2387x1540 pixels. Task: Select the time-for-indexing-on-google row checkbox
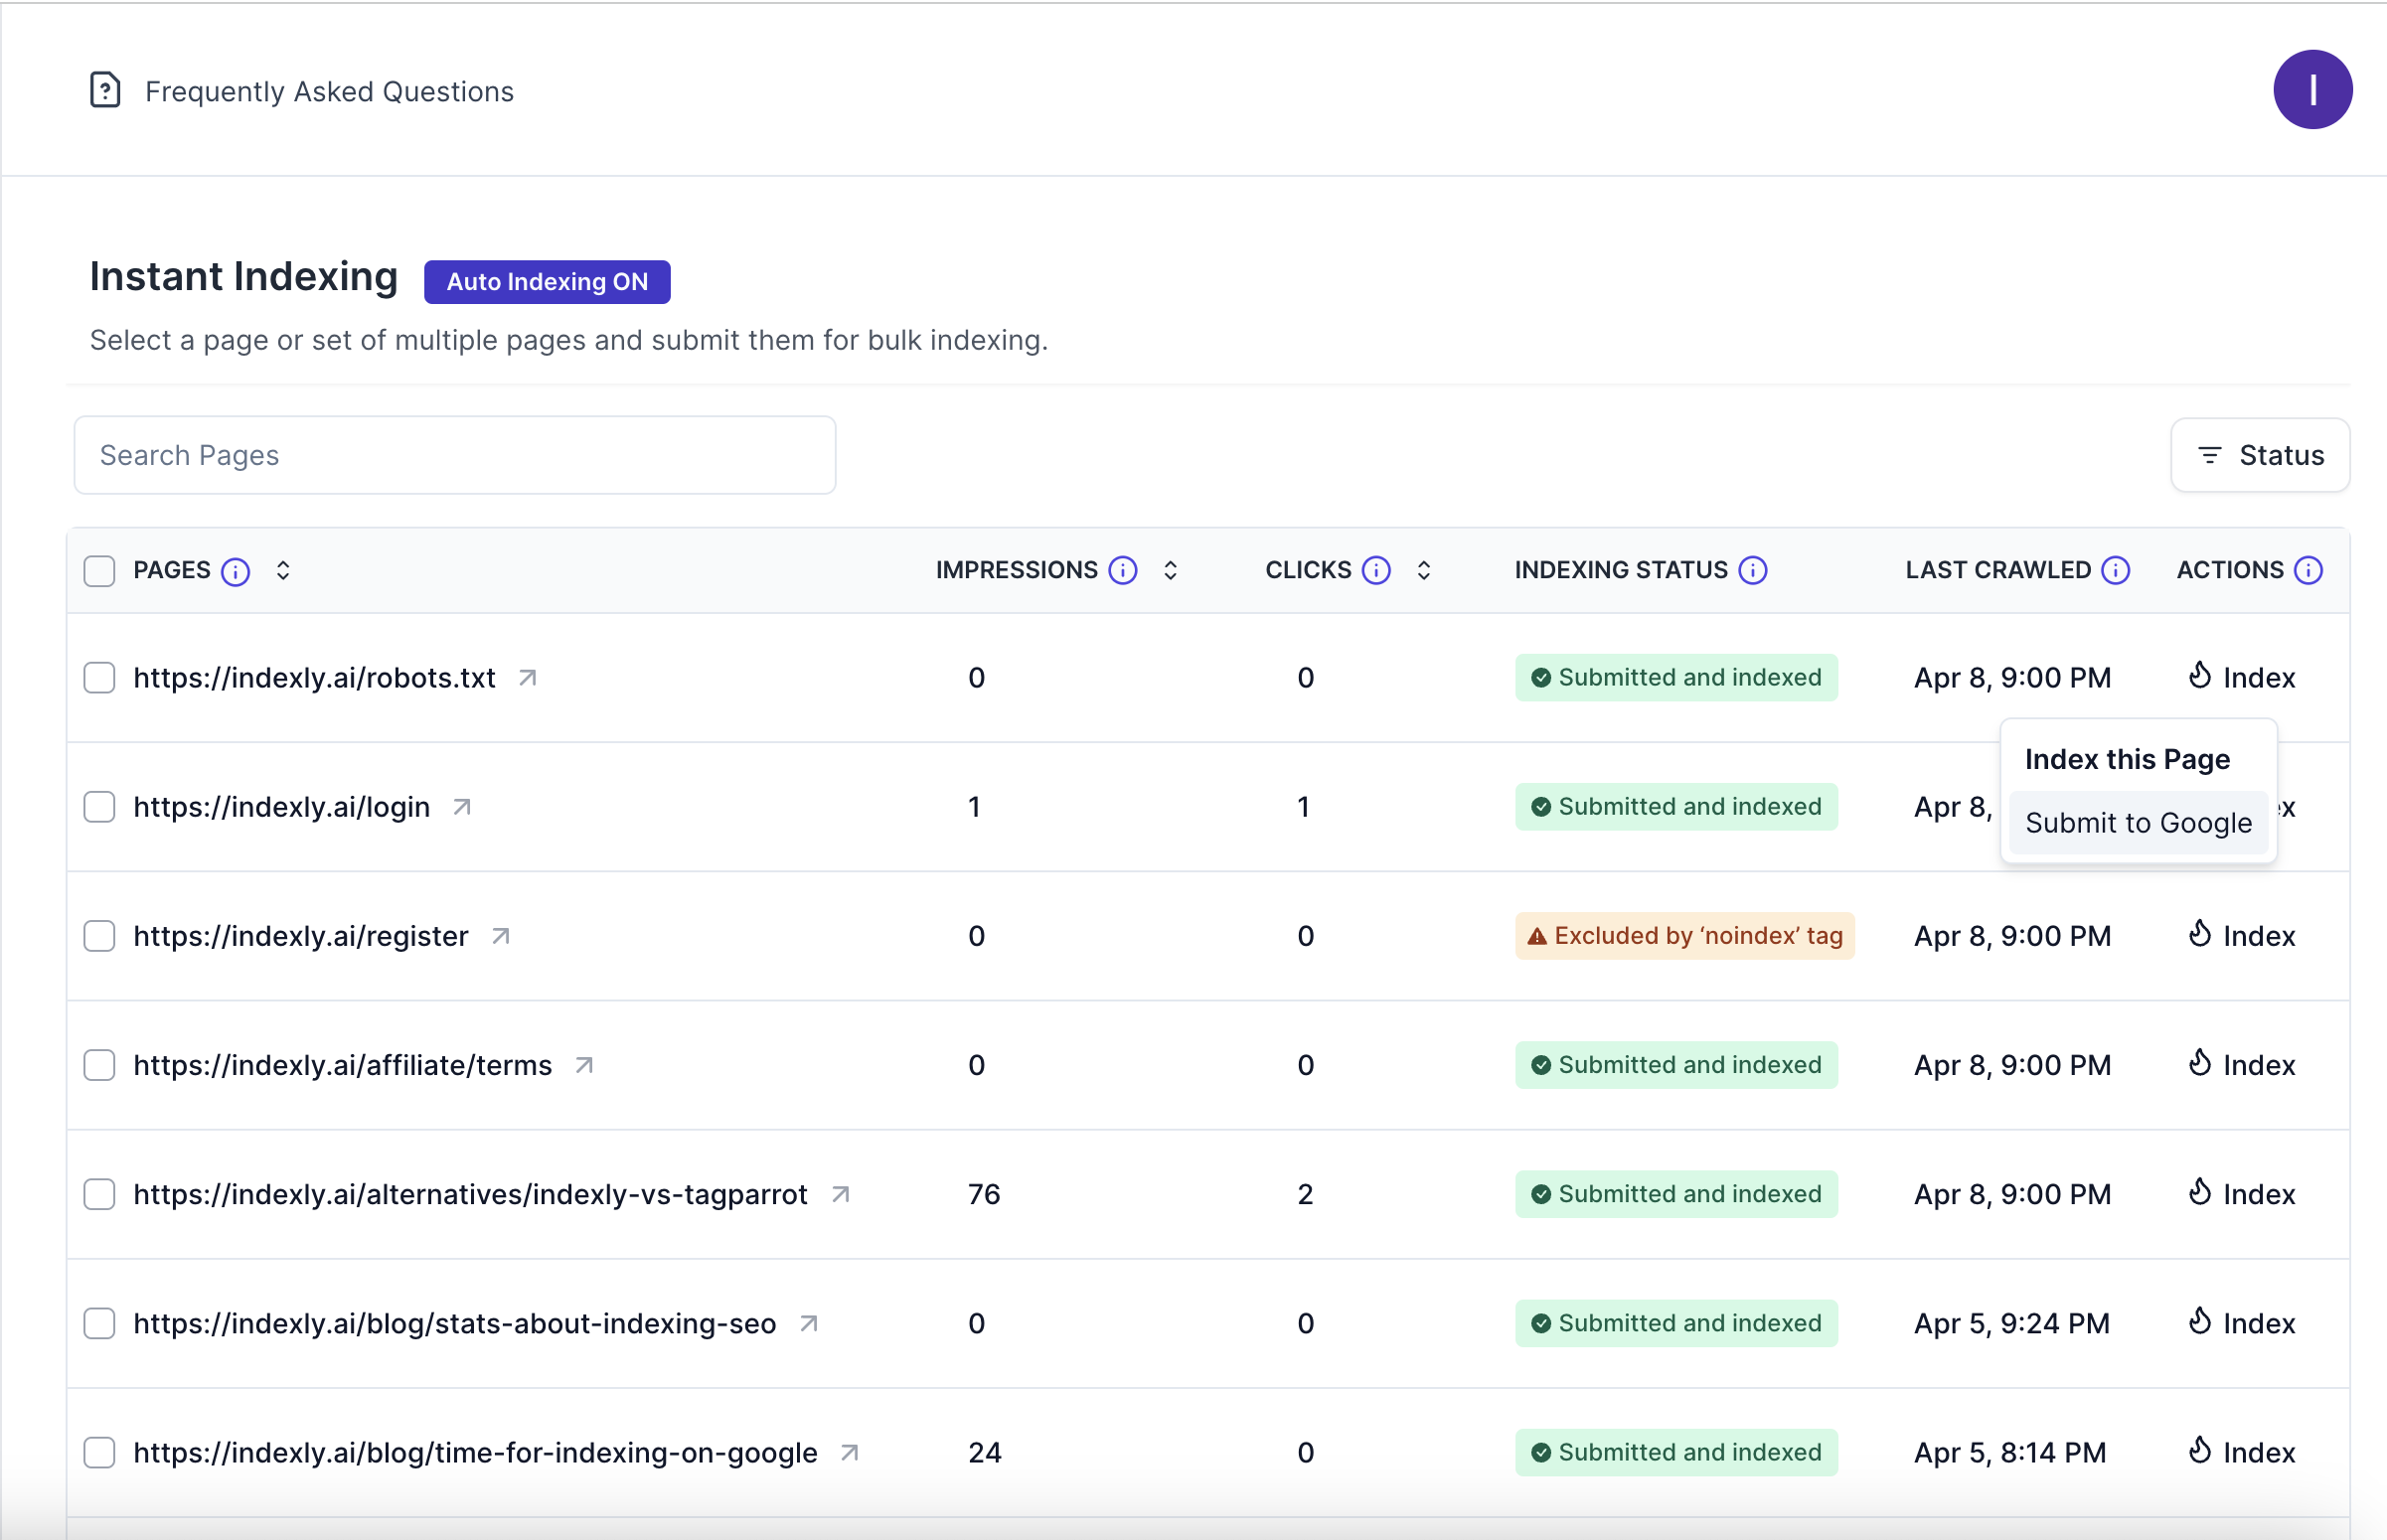point(99,1452)
